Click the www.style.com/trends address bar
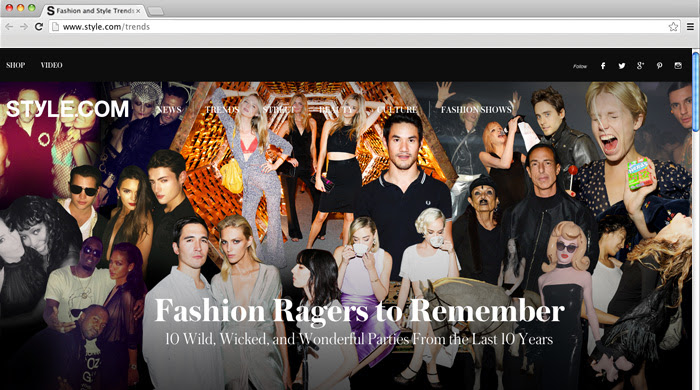The image size is (700, 390). pos(364,27)
